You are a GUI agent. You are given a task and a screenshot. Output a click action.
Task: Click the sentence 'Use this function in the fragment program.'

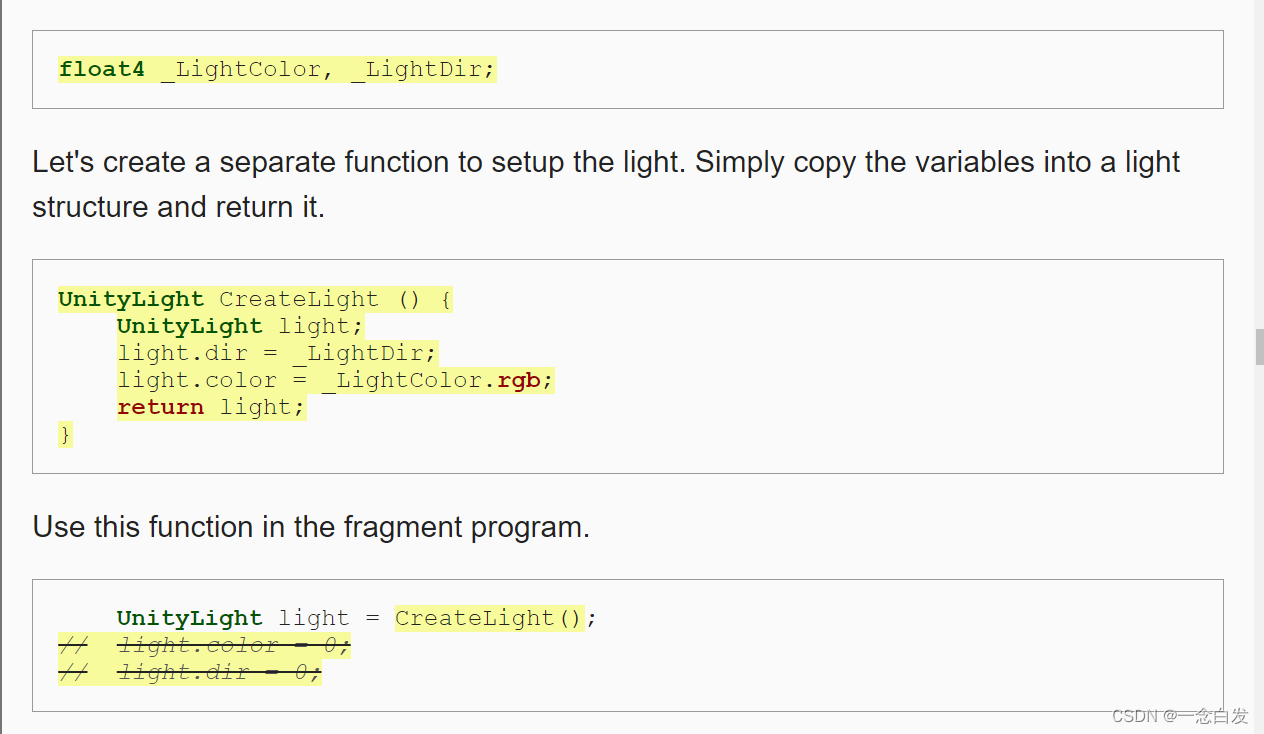coord(311,526)
